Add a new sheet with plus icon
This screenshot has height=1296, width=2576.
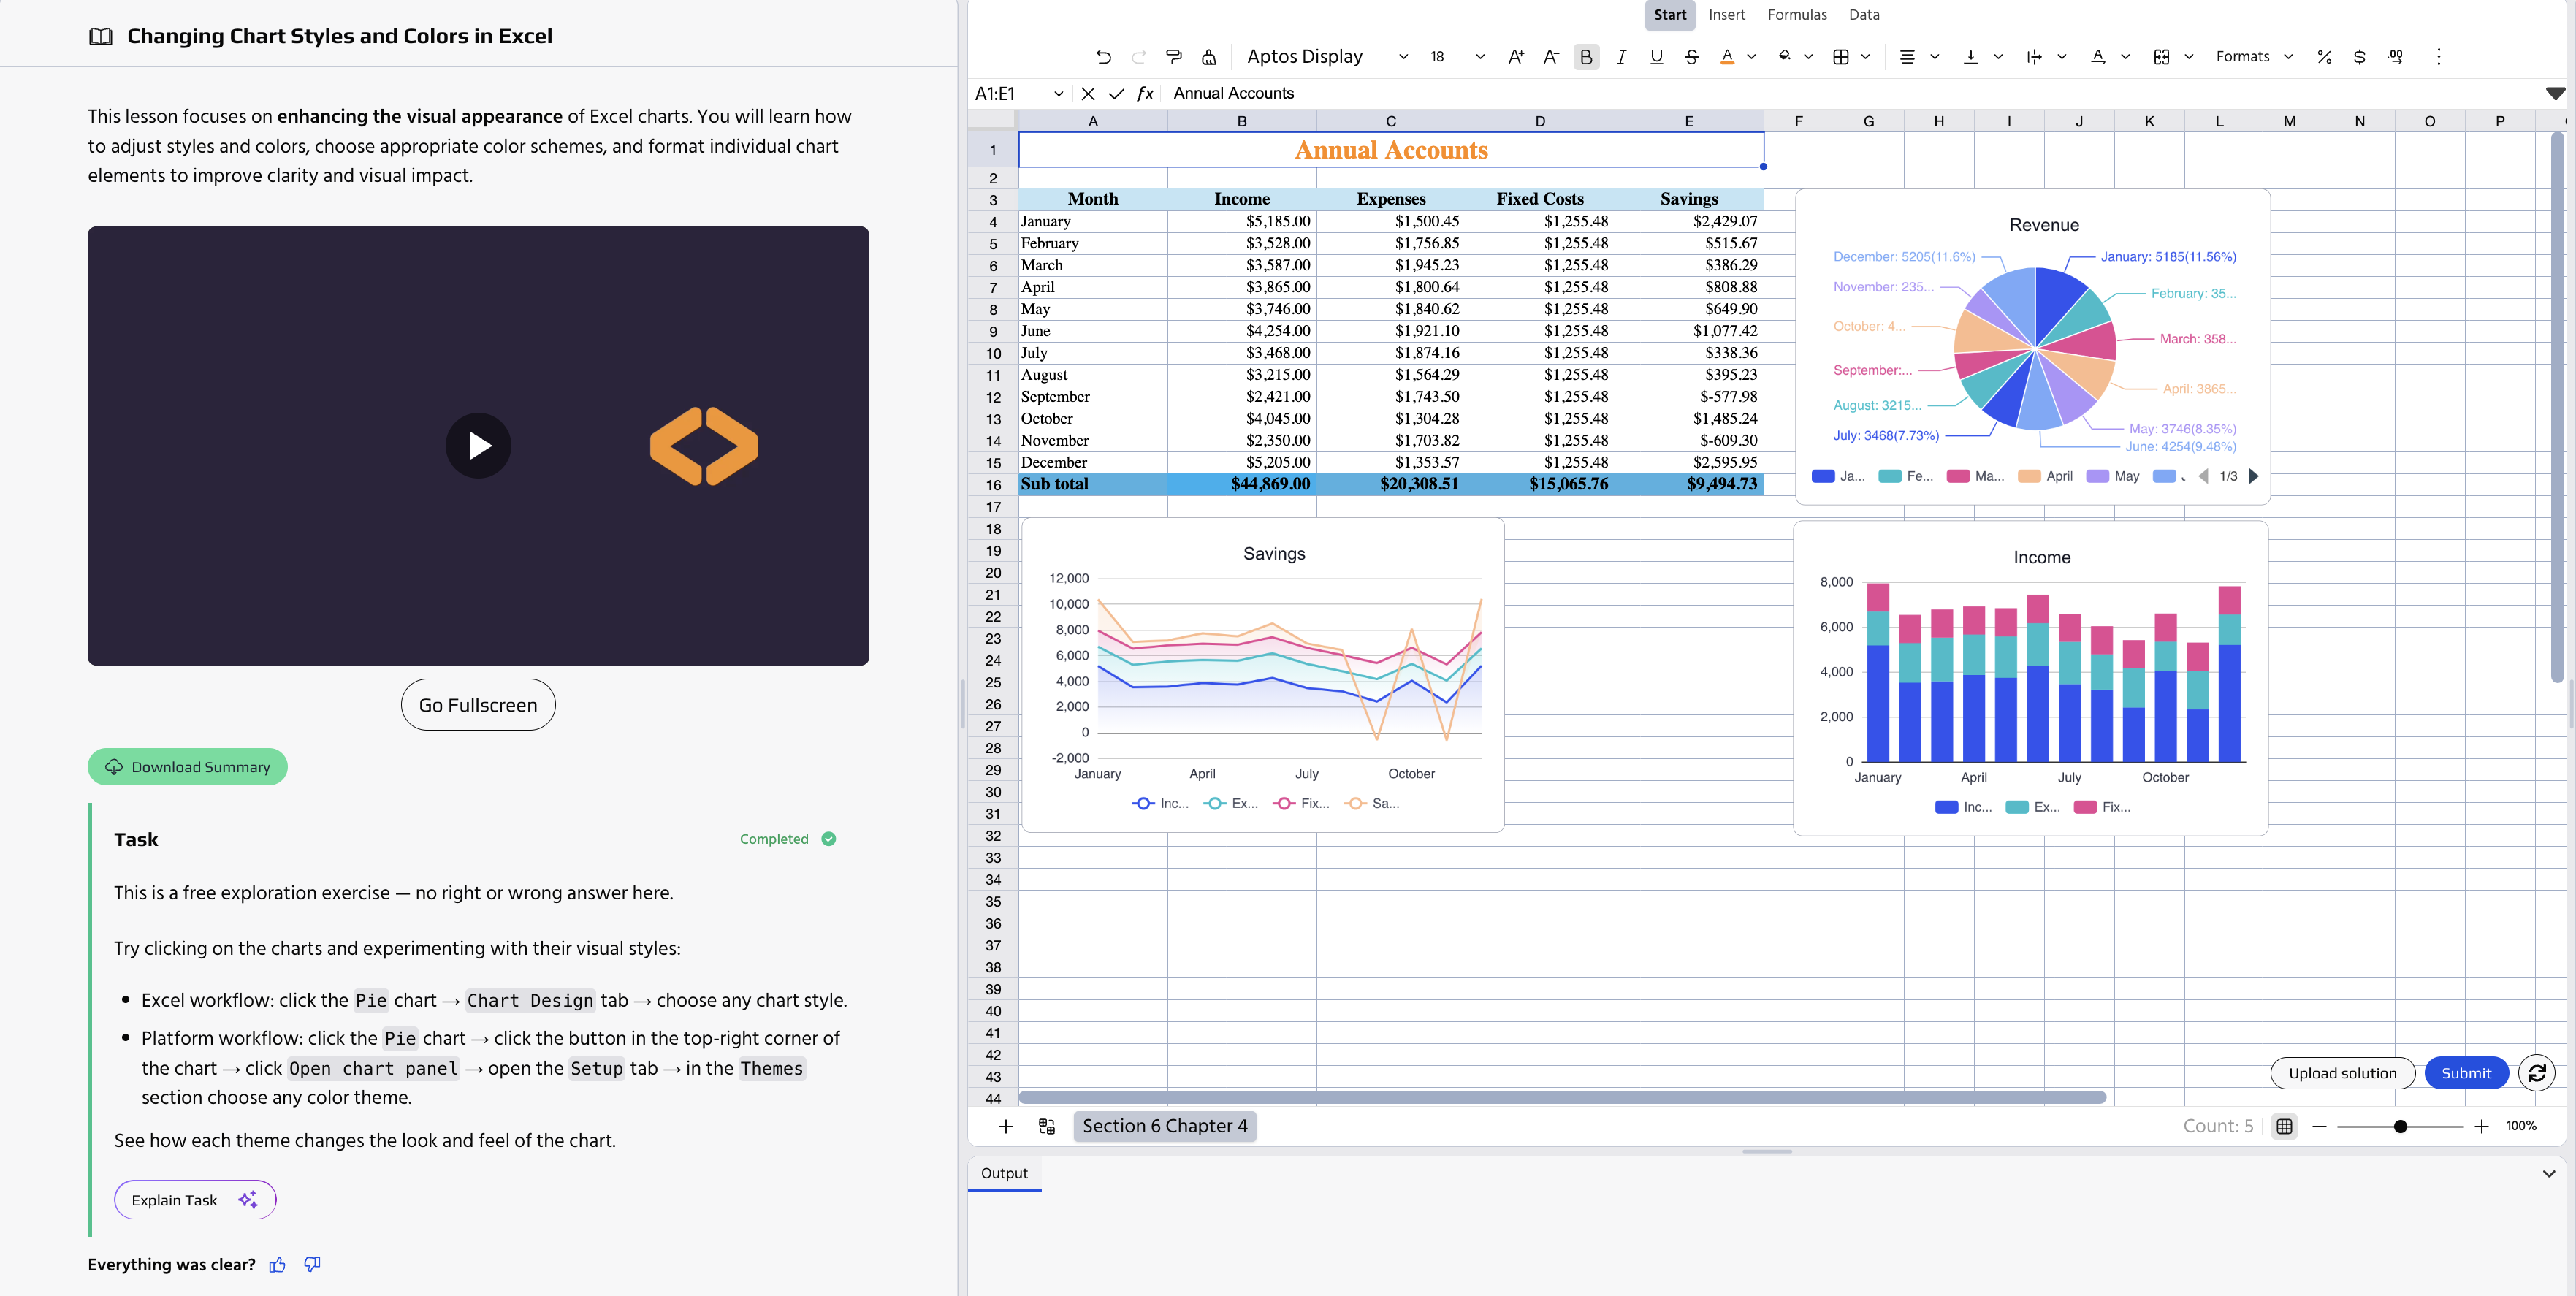[1005, 1126]
